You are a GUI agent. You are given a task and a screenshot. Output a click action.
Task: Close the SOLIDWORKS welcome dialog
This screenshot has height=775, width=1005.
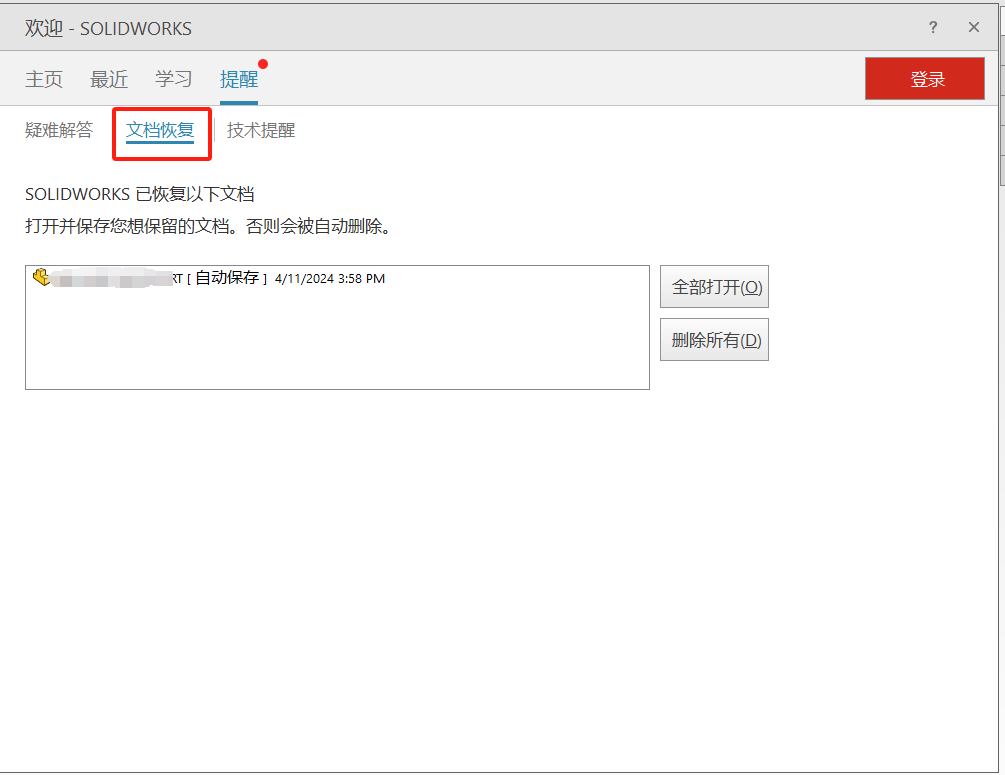point(974,28)
